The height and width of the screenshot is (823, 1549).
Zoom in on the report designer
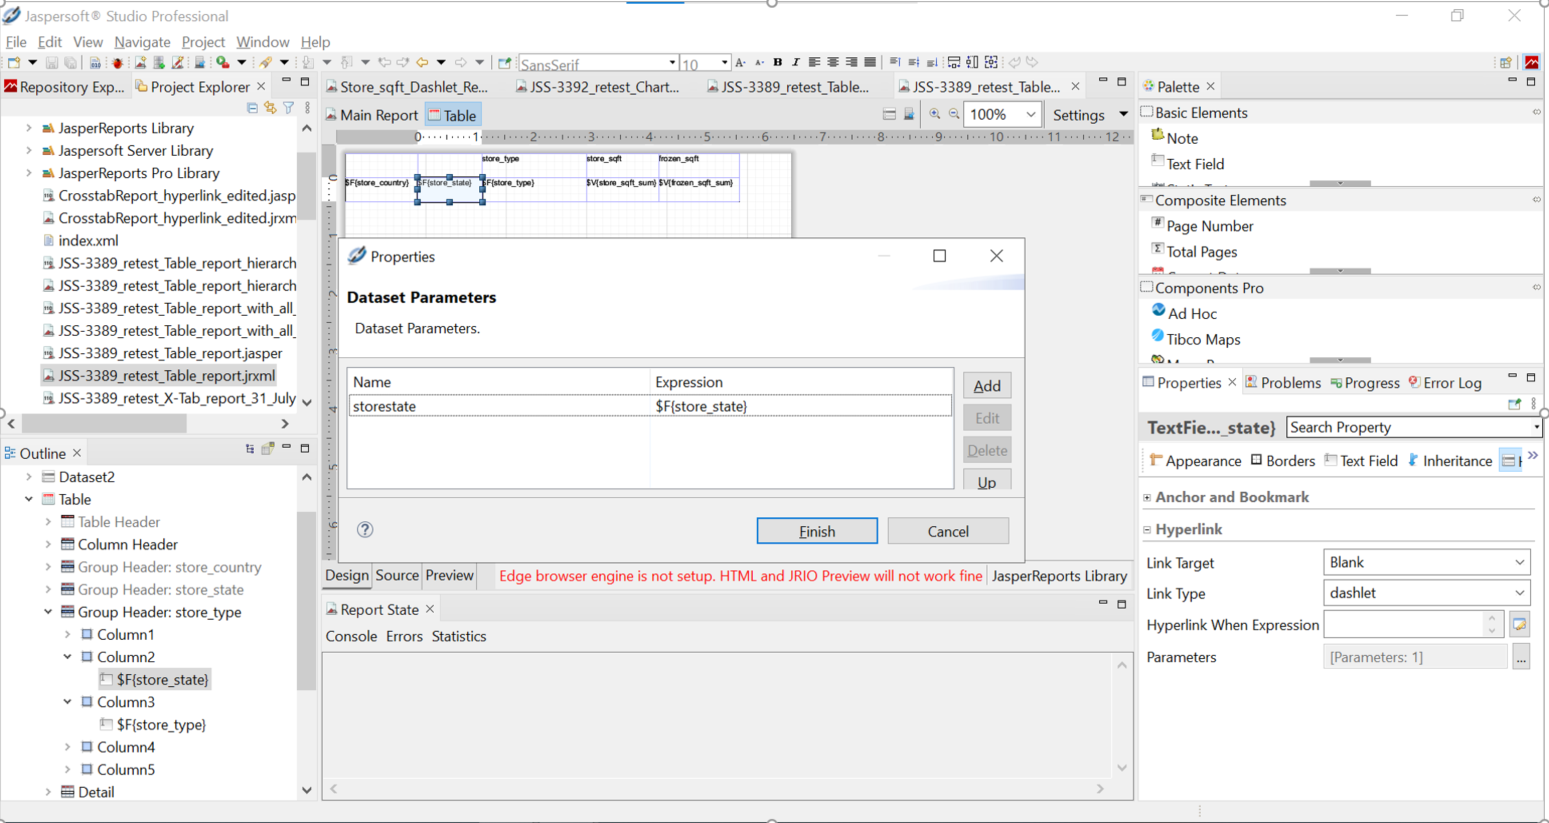point(935,114)
